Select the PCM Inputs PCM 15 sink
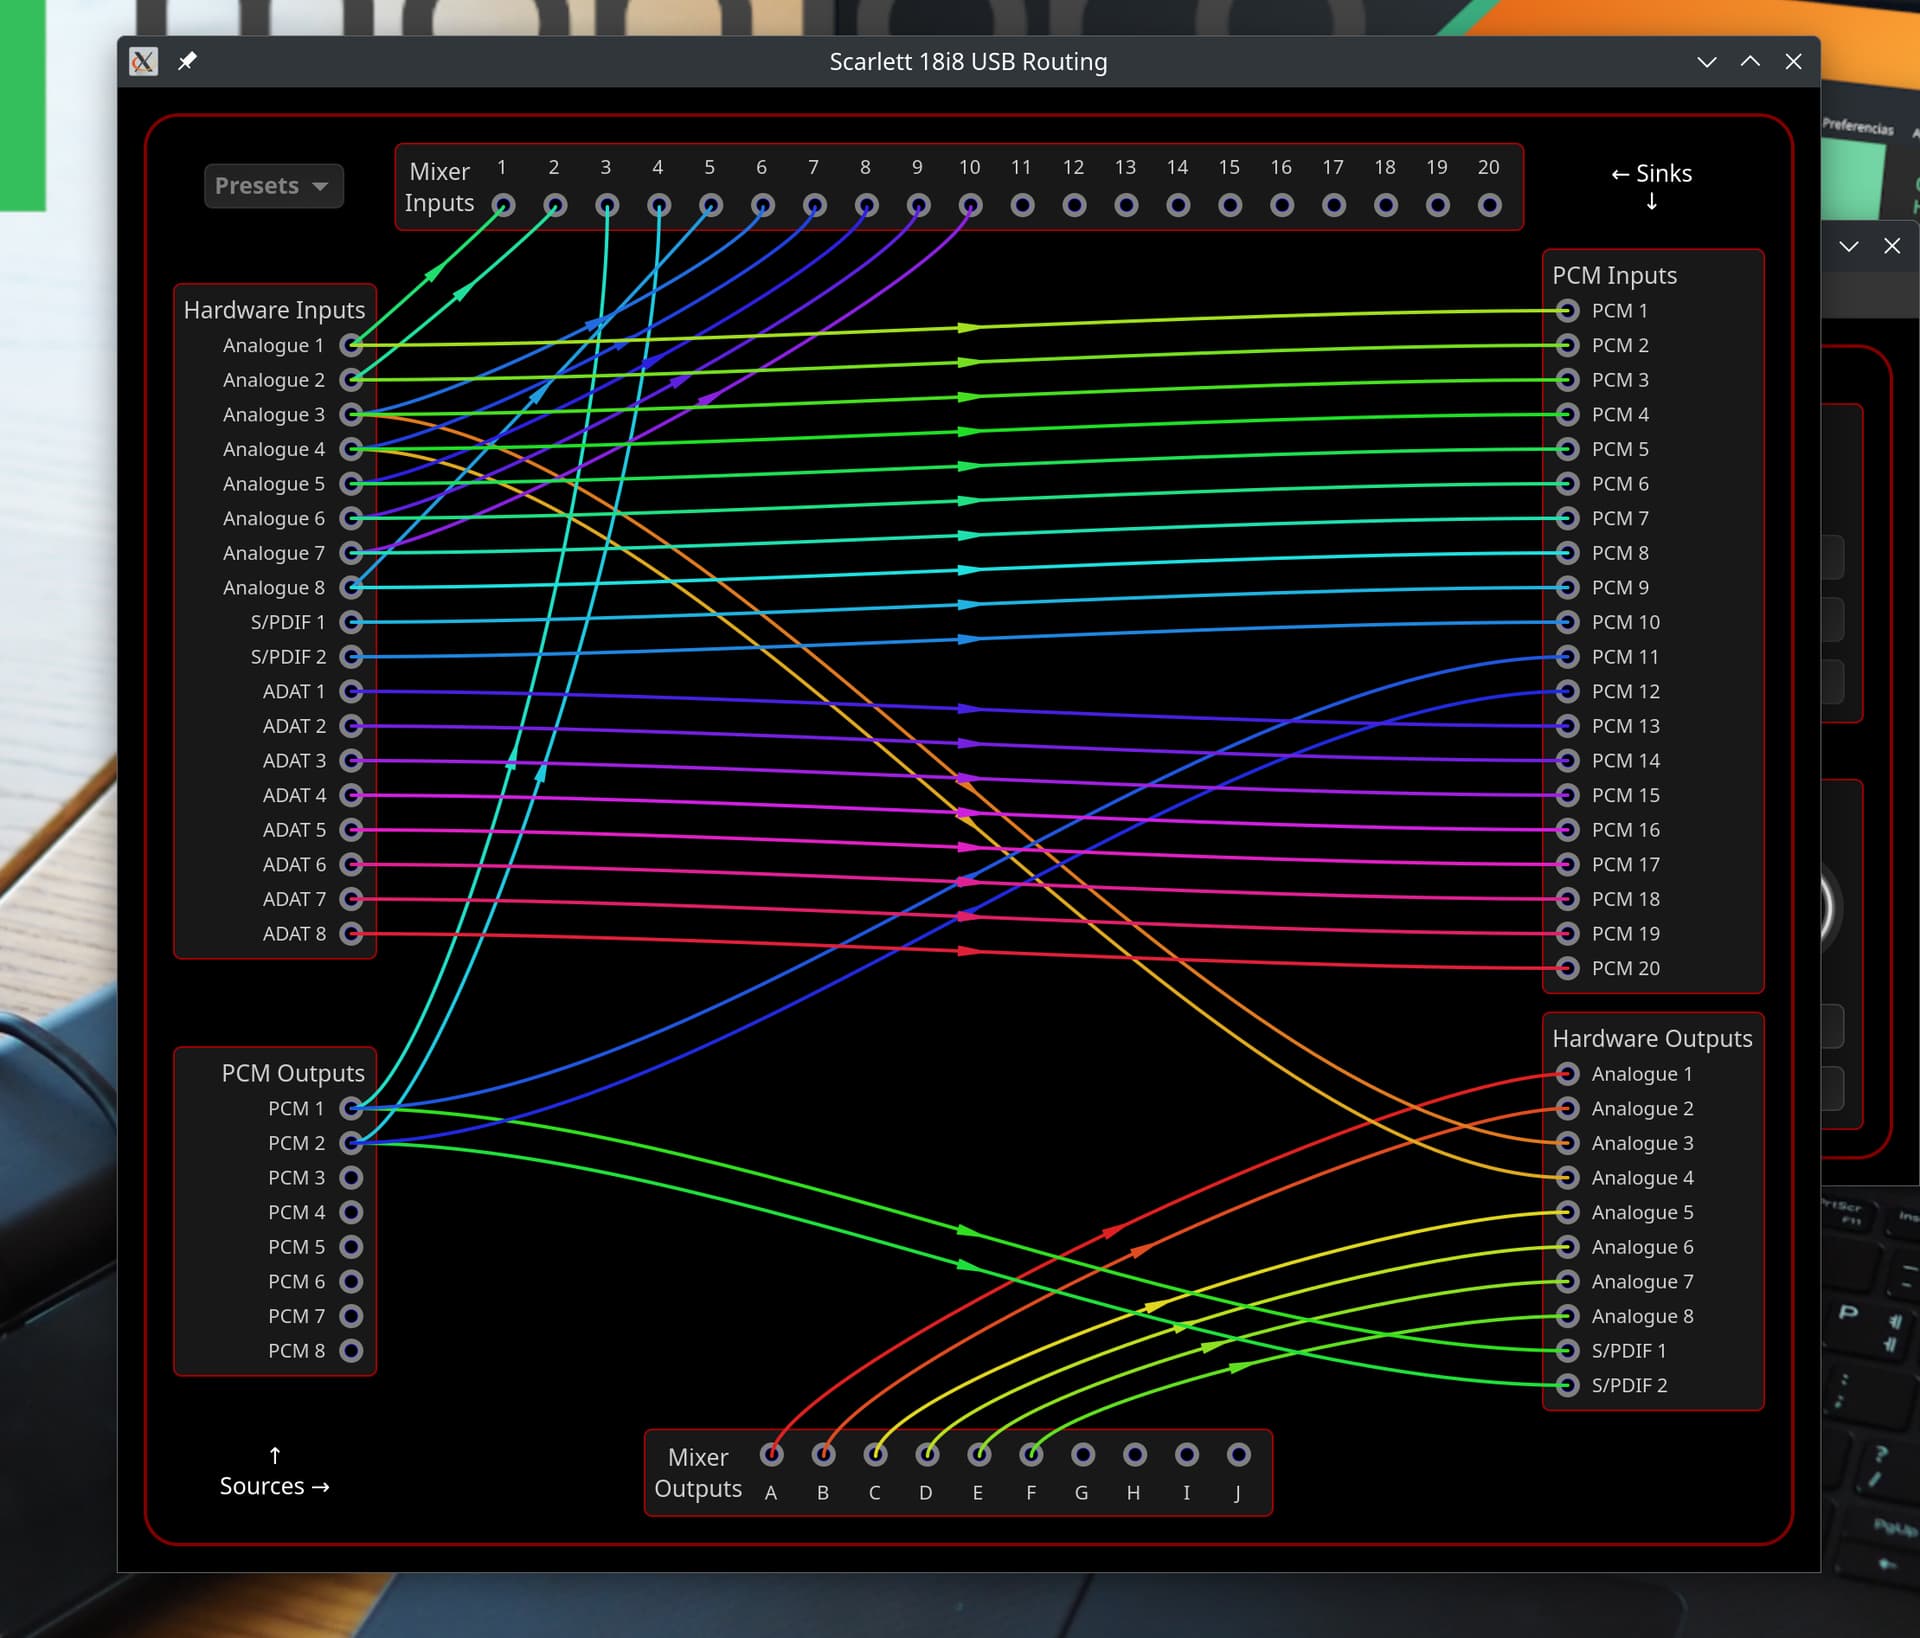 point(1568,795)
